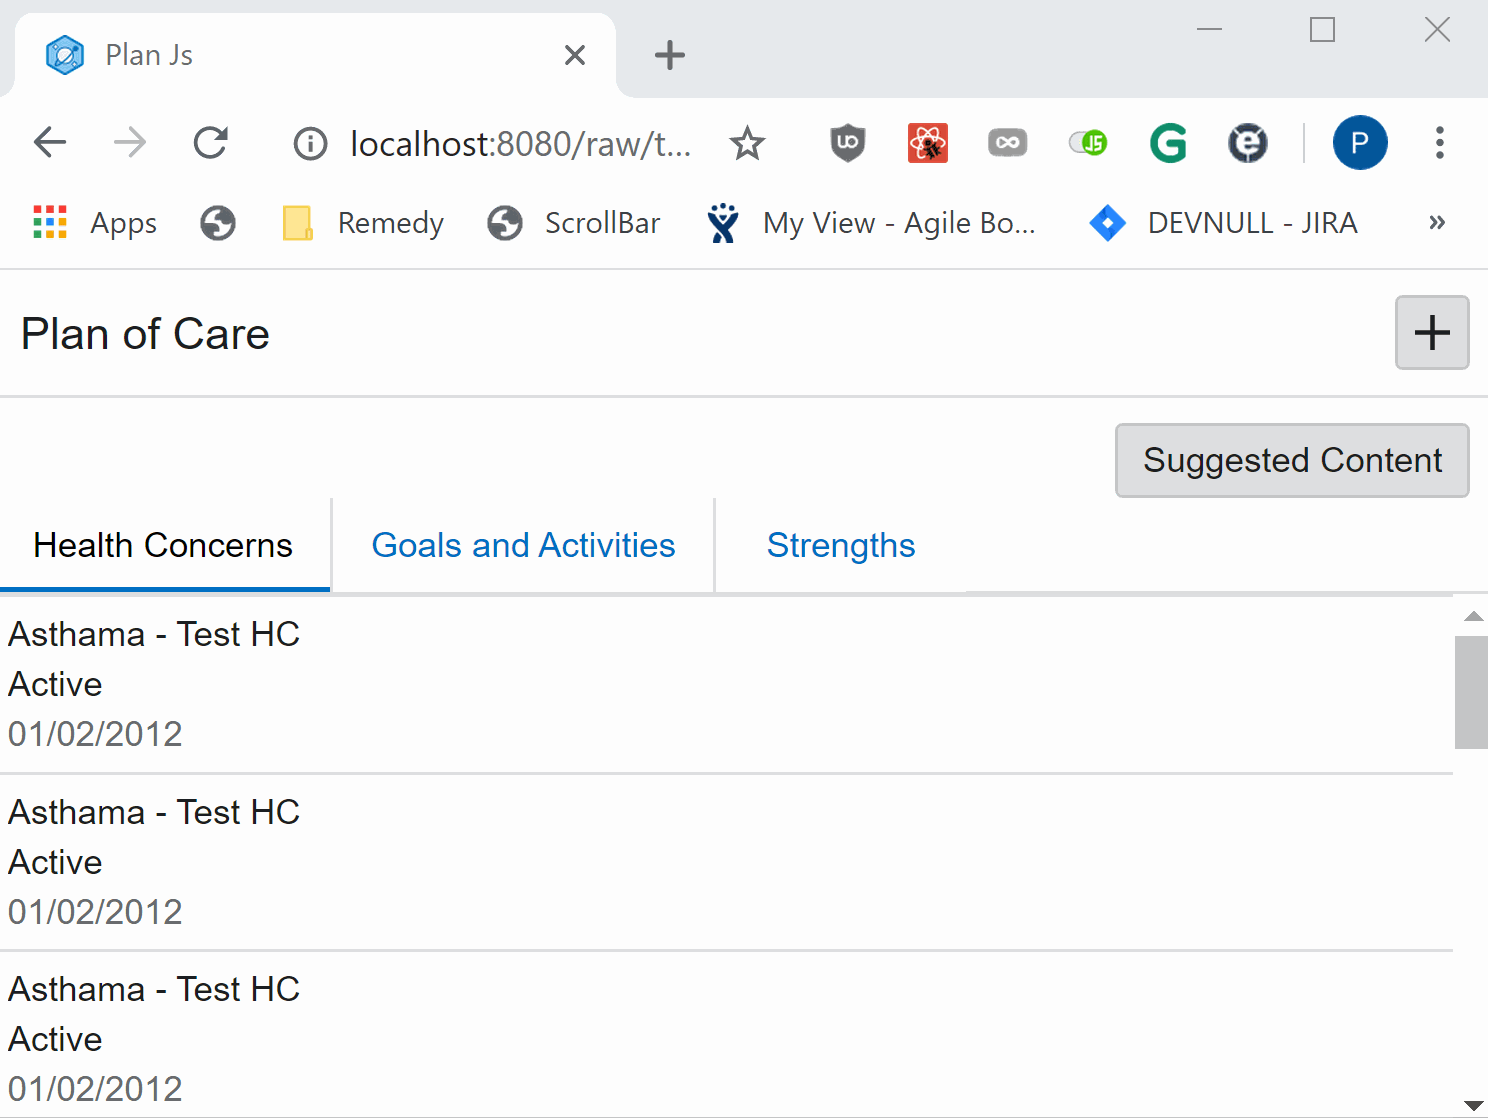Screen dimensions: 1488x1118
Task: Open the Chrome three-dot menu
Action: [x=1439, y=143]
